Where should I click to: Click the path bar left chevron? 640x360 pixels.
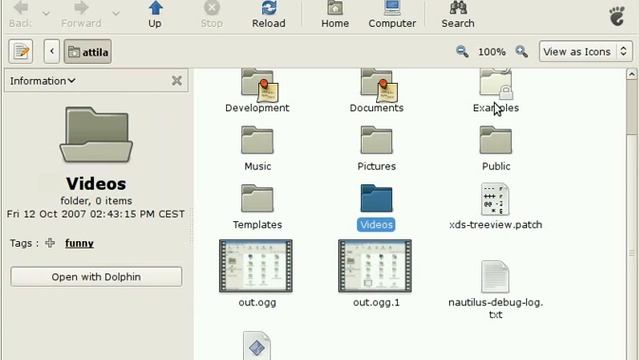point(52,51)
